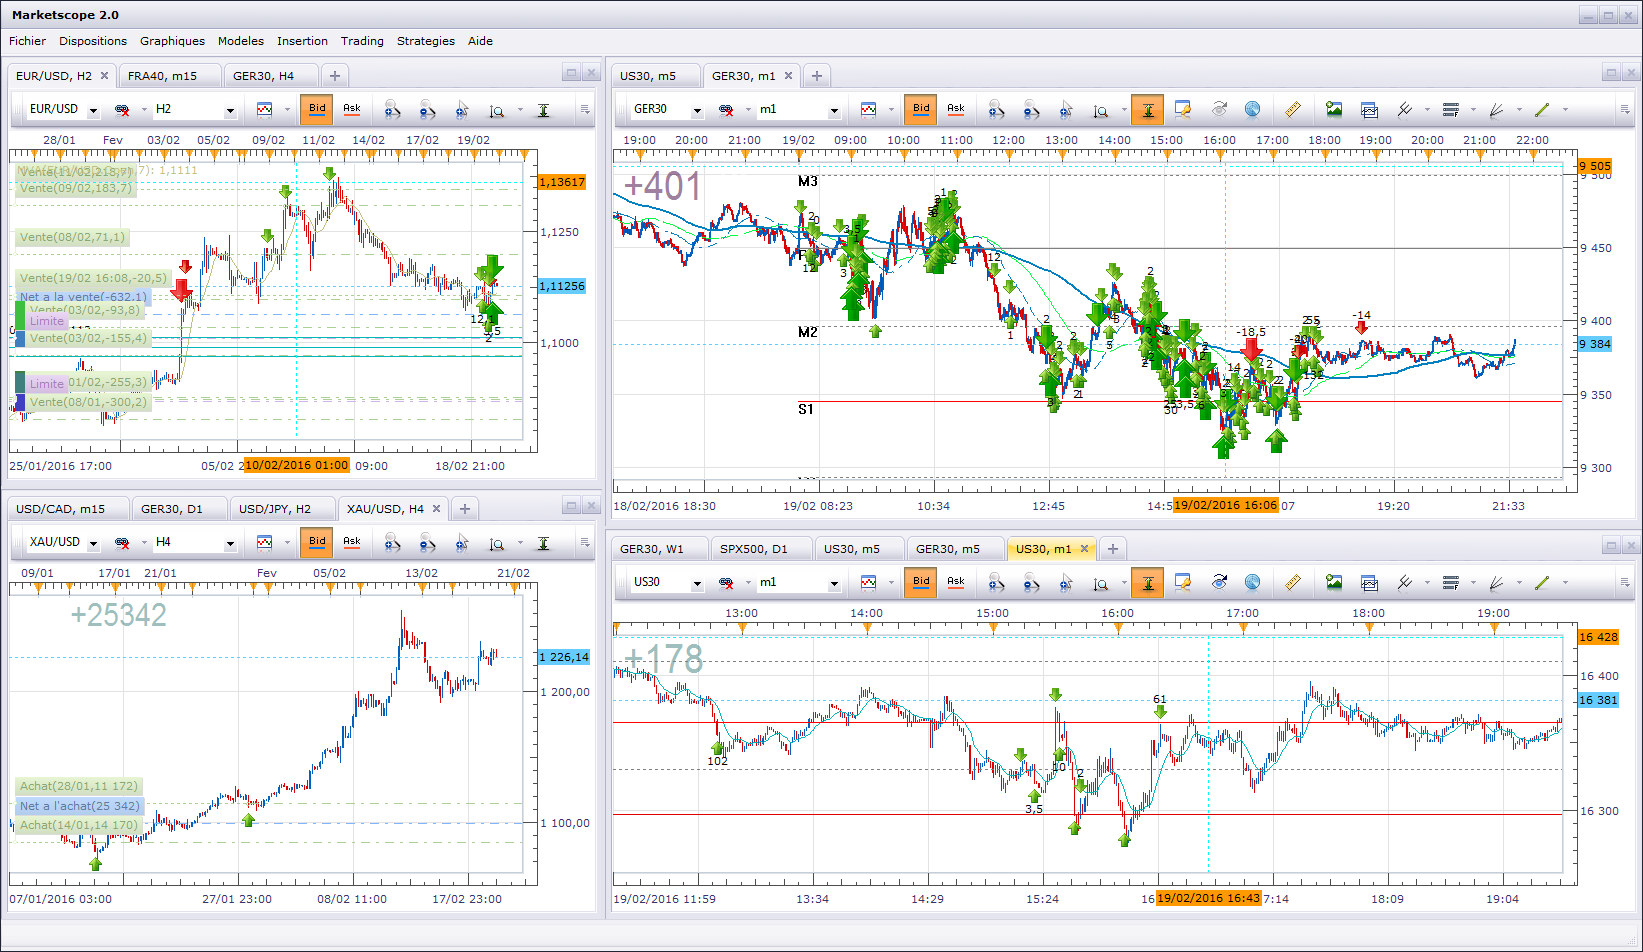Toggle Bid price on XAU/USD chart
The height and width of the screenshot is (952, 1643).
click(317, 542)
